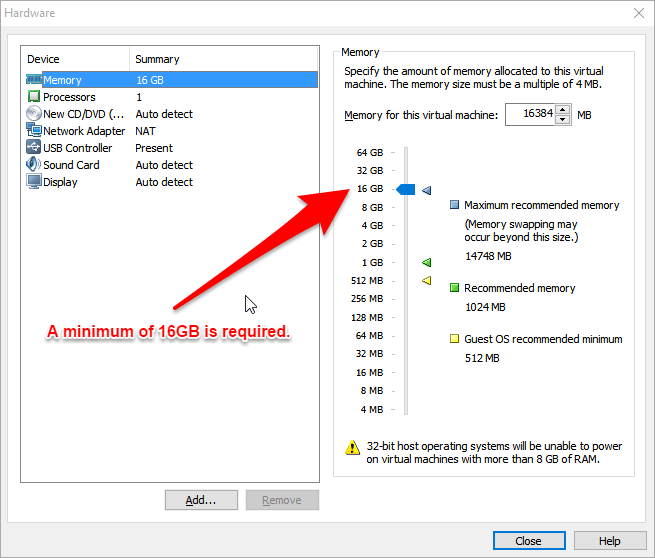Select the Network Adapter icon
This screenshot has height=558, width=655.
pyautogui.click(x=34, y=131)
